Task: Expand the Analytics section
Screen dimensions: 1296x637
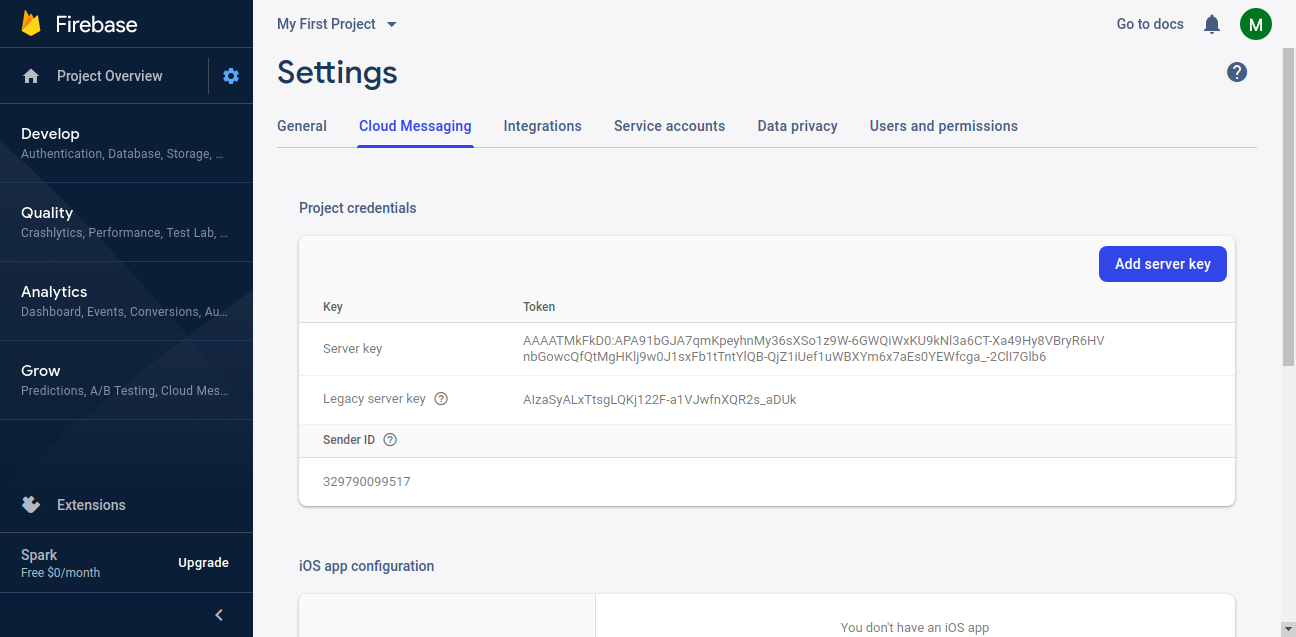Action: pyautogui.click(x=126, y=301)
